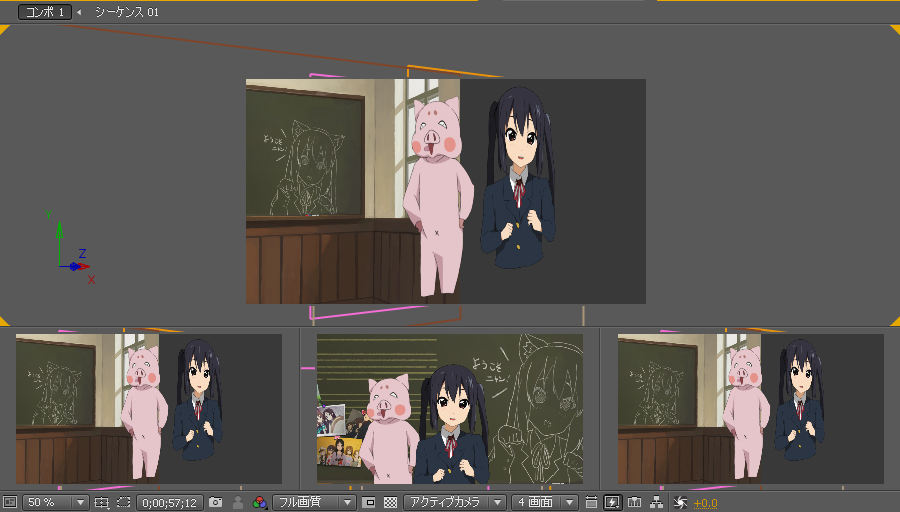Click the pink pig layer in main view
This screenshot has height=512, width=900.
[x=439, y=195]
